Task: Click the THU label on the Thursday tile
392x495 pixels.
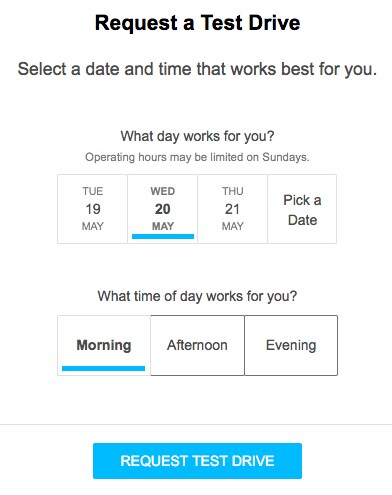Action: [x=233, y=191]
